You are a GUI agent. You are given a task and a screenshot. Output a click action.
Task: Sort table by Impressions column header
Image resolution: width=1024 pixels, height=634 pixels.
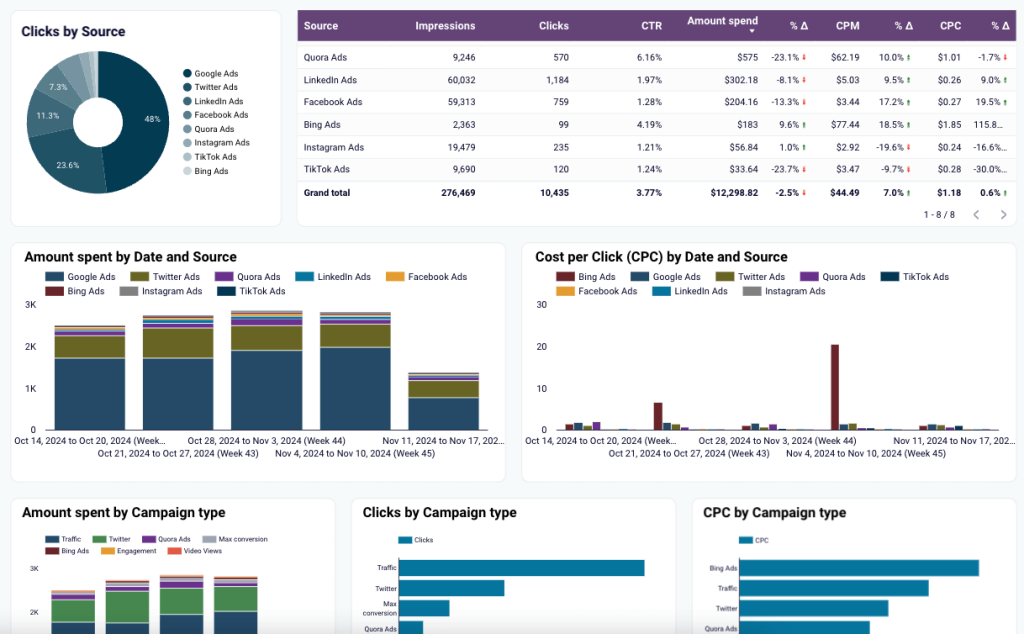[x=445, y=26]
